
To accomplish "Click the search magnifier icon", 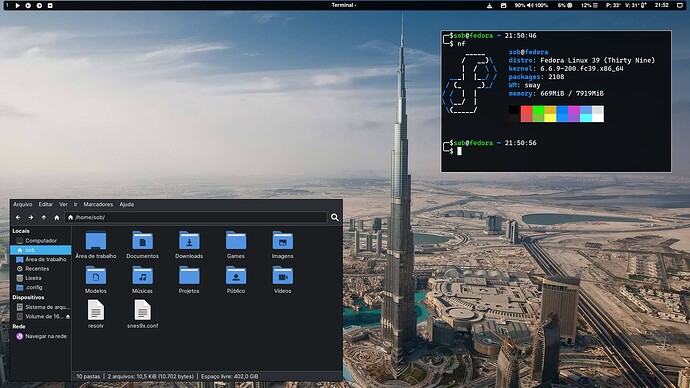I will pyautogui.click(x=335, y=217).
